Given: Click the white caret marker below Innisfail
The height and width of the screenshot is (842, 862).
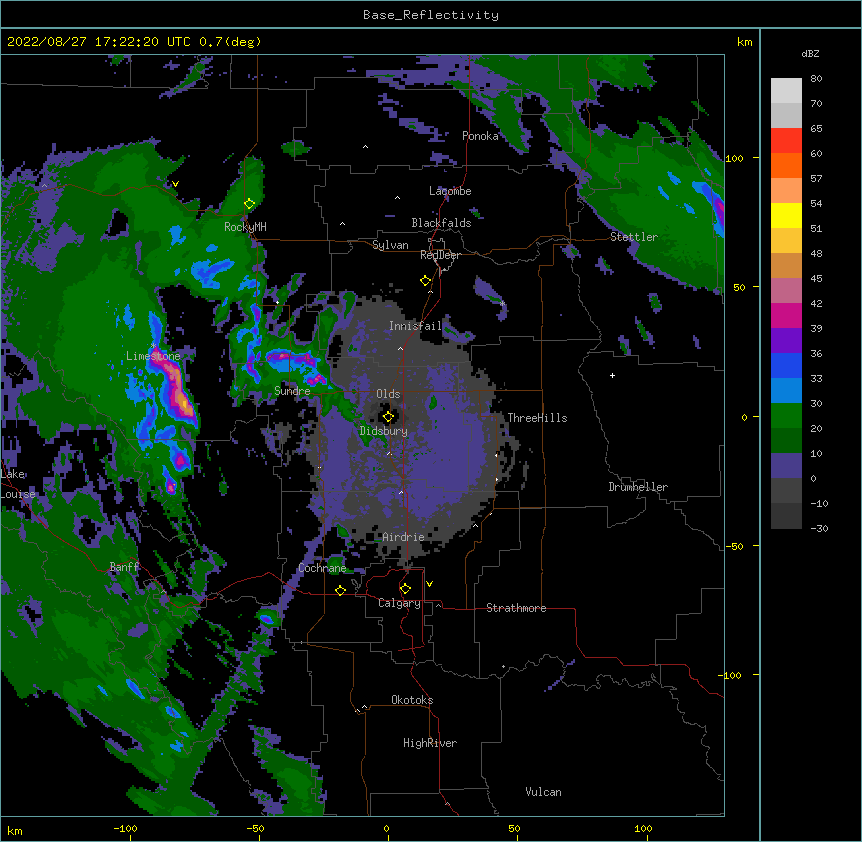Looking at the screenshot, I should tap(400, 348).
